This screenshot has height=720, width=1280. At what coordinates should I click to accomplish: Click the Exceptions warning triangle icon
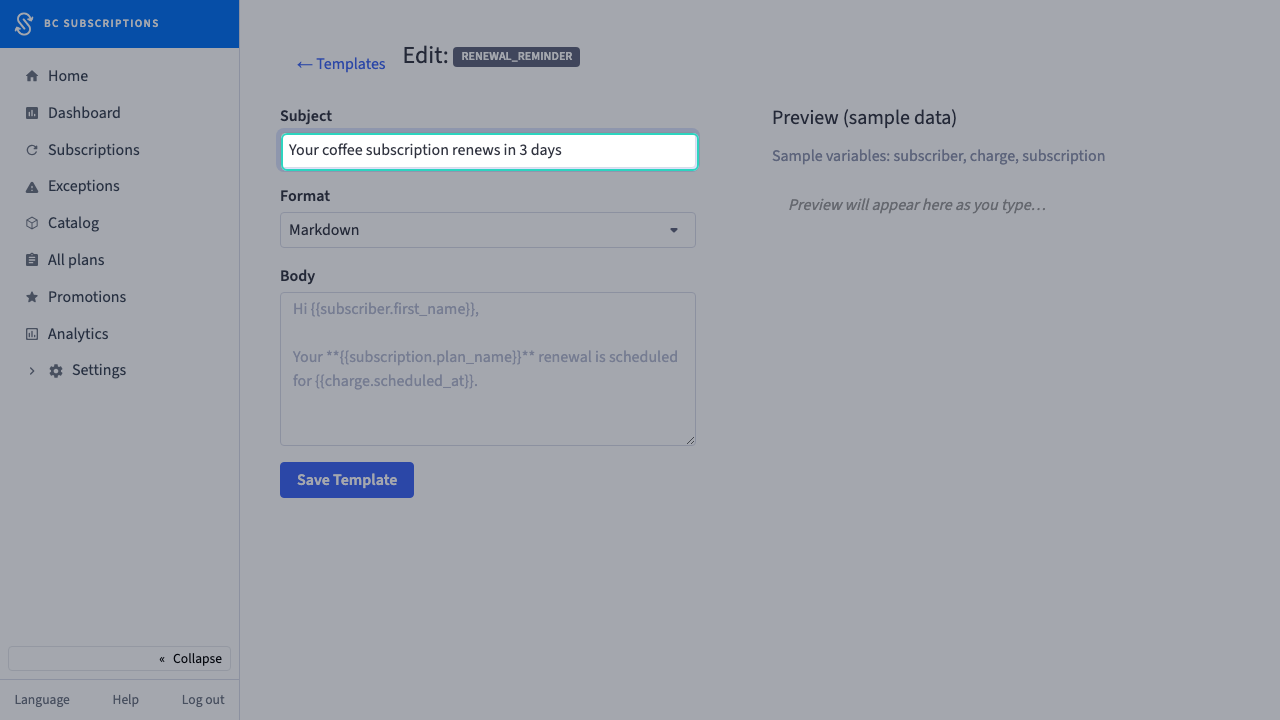(x=32, y=187)
